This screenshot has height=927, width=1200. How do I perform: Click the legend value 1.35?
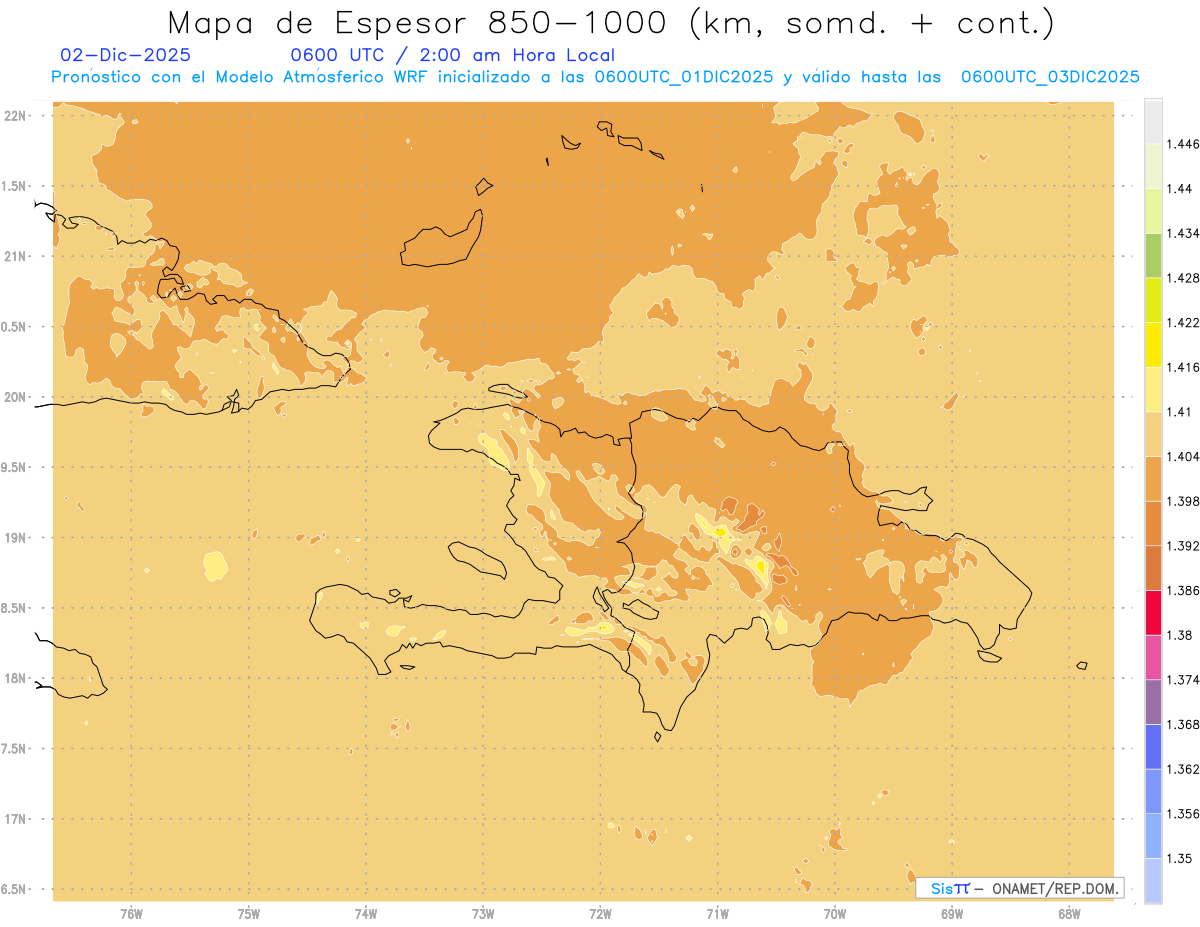(1179, 858)
